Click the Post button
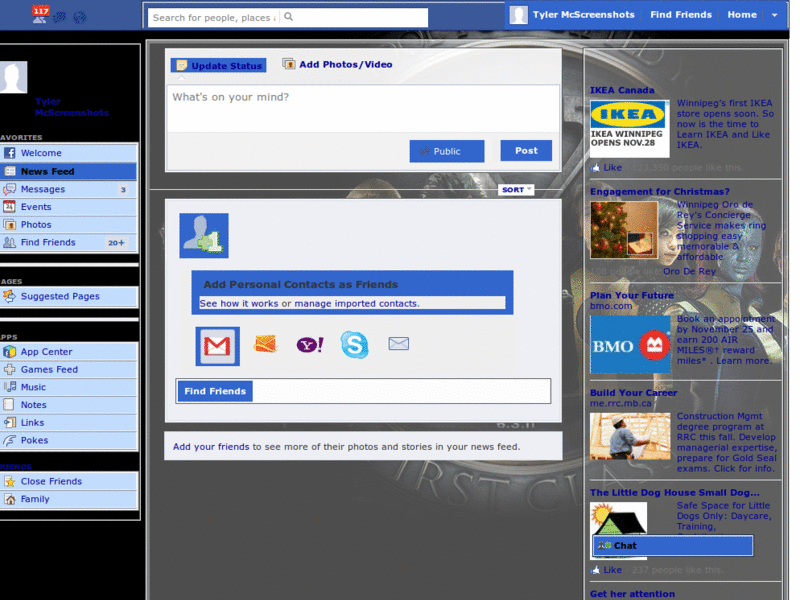This screenshot has width=800, height=600. pos(526,151)
